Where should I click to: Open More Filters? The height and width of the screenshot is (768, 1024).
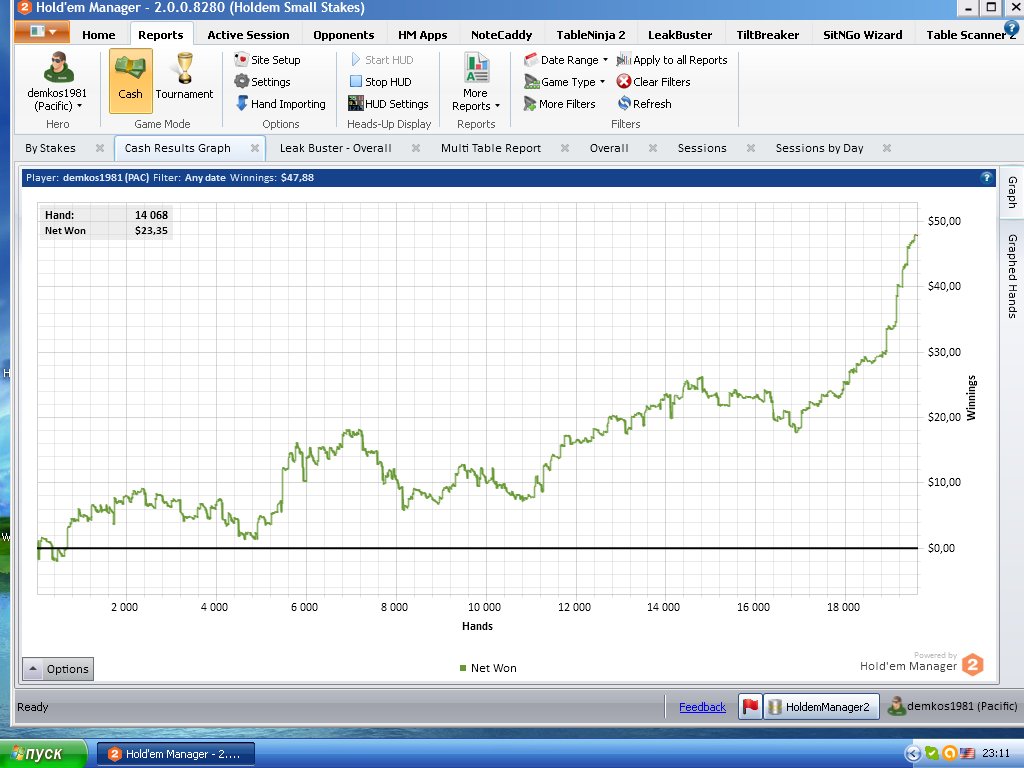(560, 104)
